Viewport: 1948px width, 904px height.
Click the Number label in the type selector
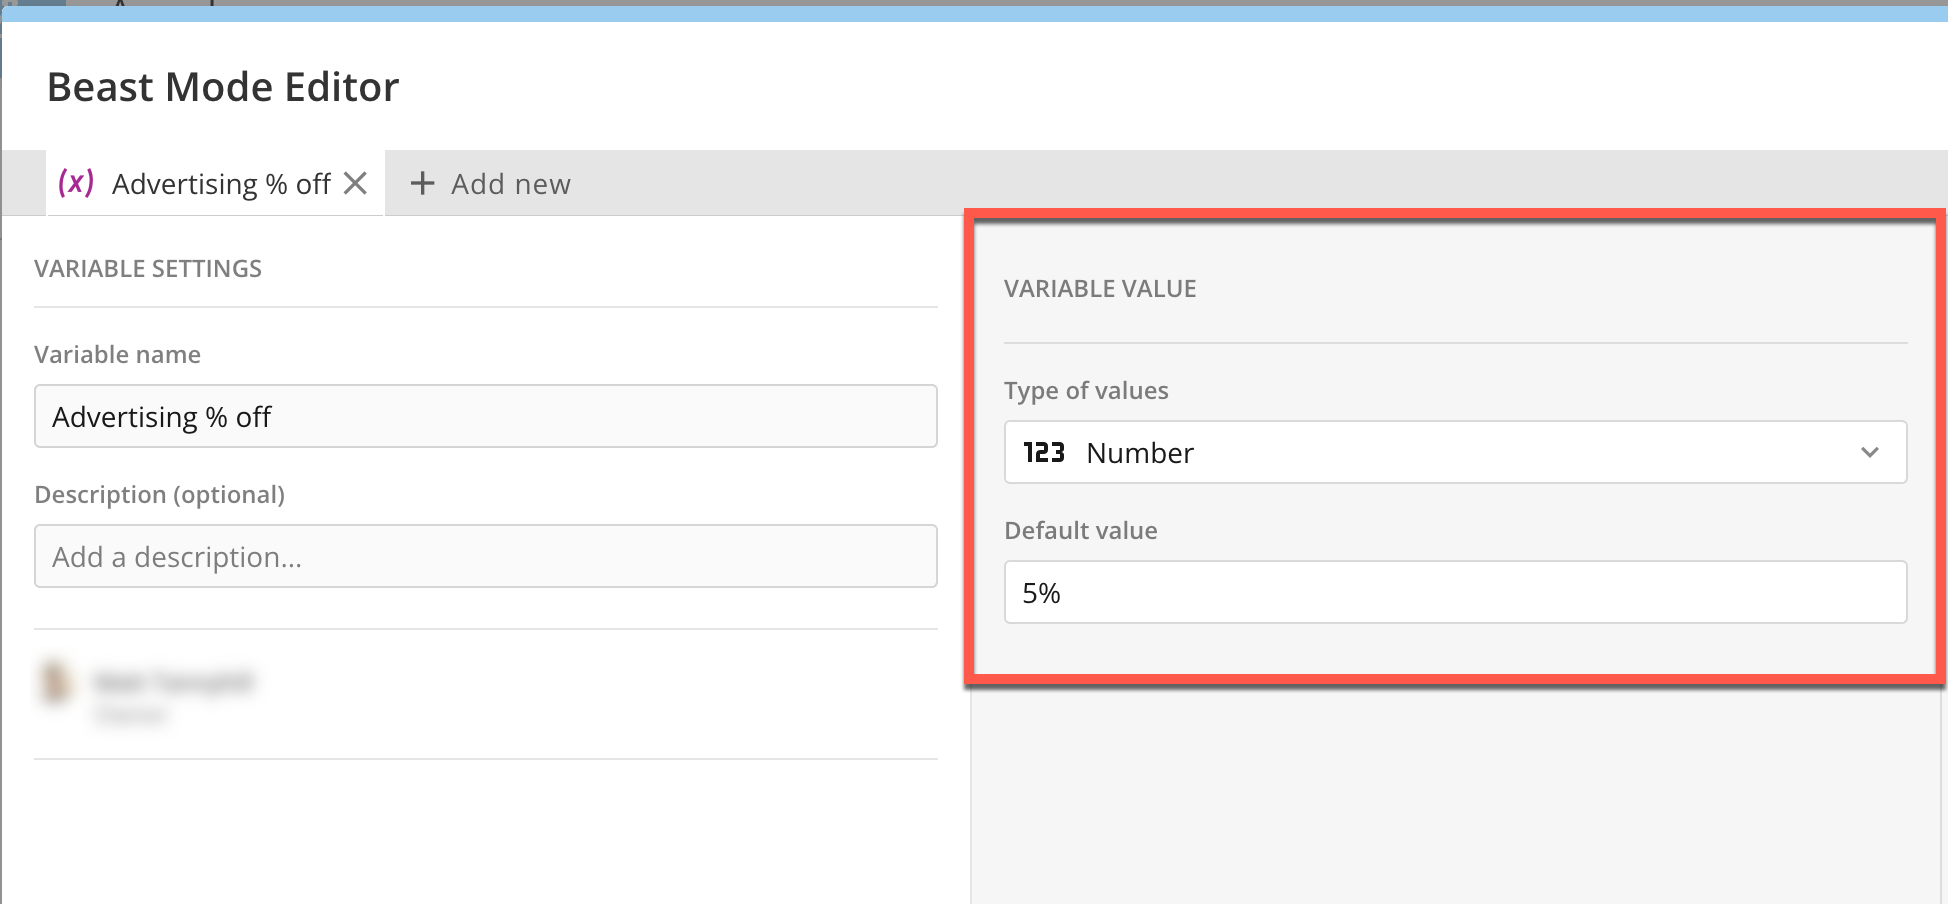click(x=1139, y=452)
